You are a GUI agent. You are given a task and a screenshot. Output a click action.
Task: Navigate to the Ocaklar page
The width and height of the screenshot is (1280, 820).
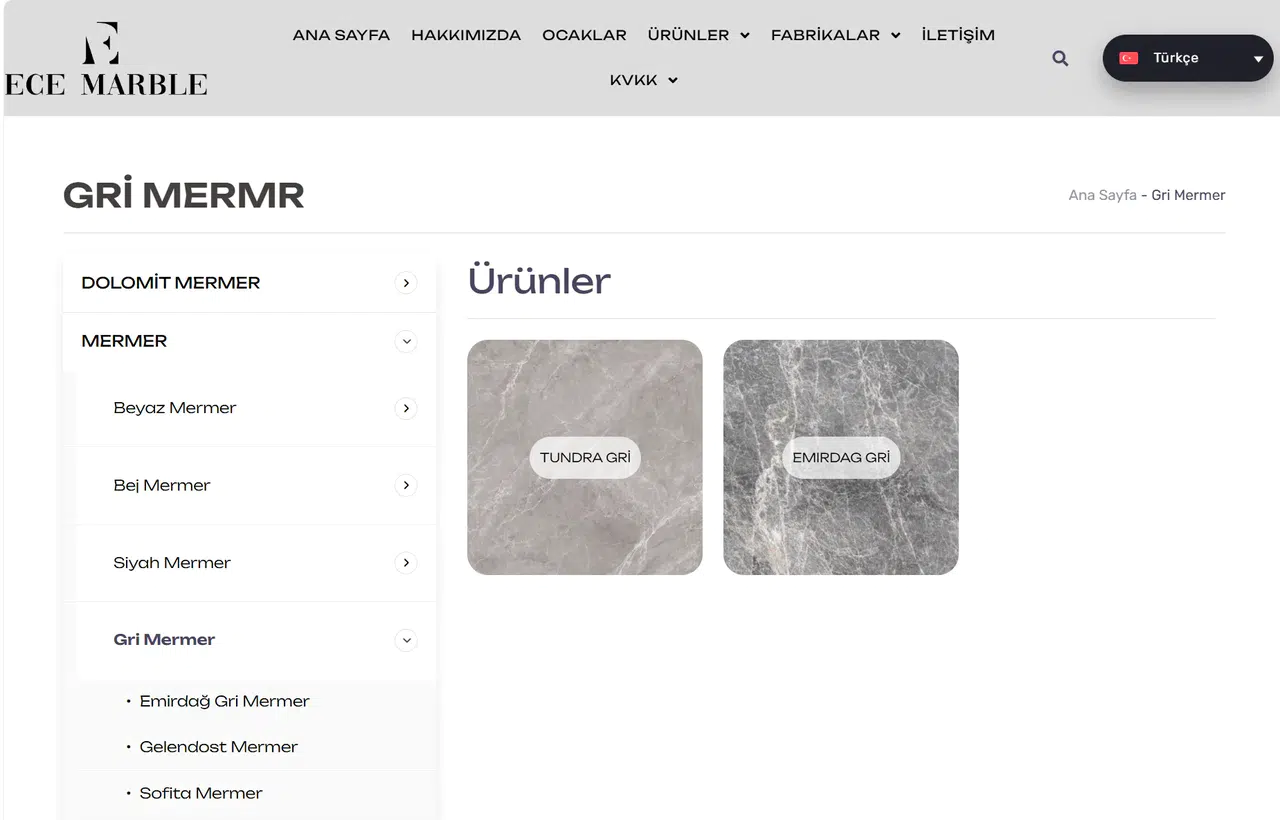click(x=584, y=35)
